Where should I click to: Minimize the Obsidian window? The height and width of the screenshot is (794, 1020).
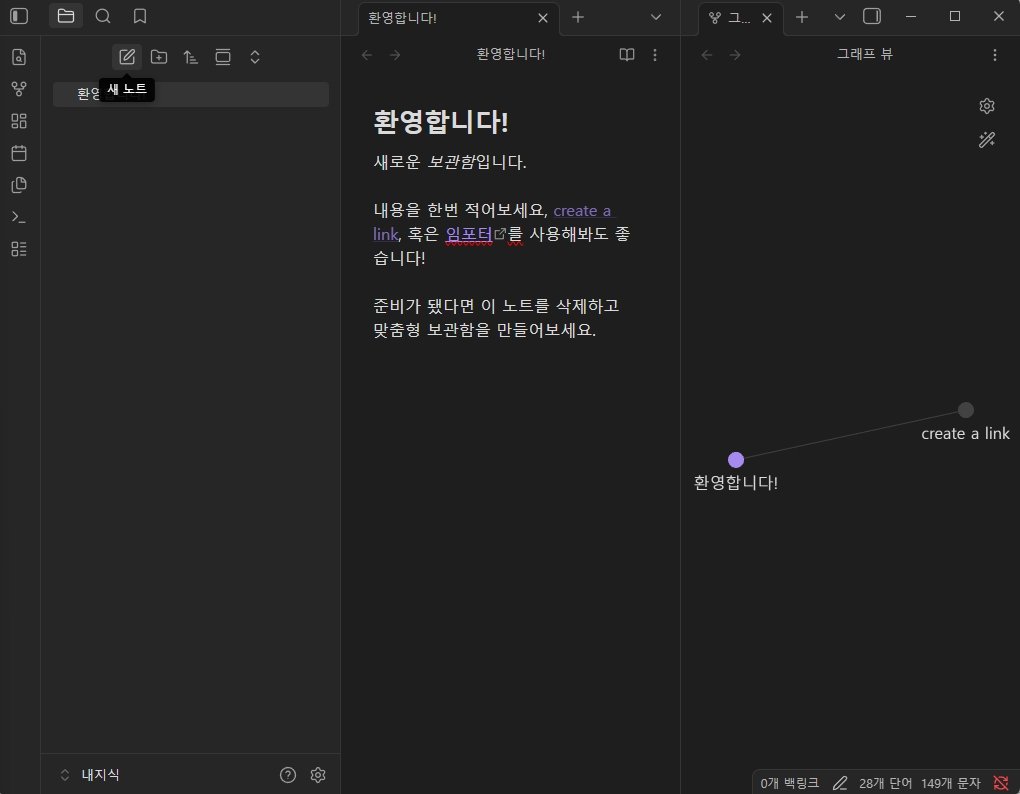[x=911, y=16]
